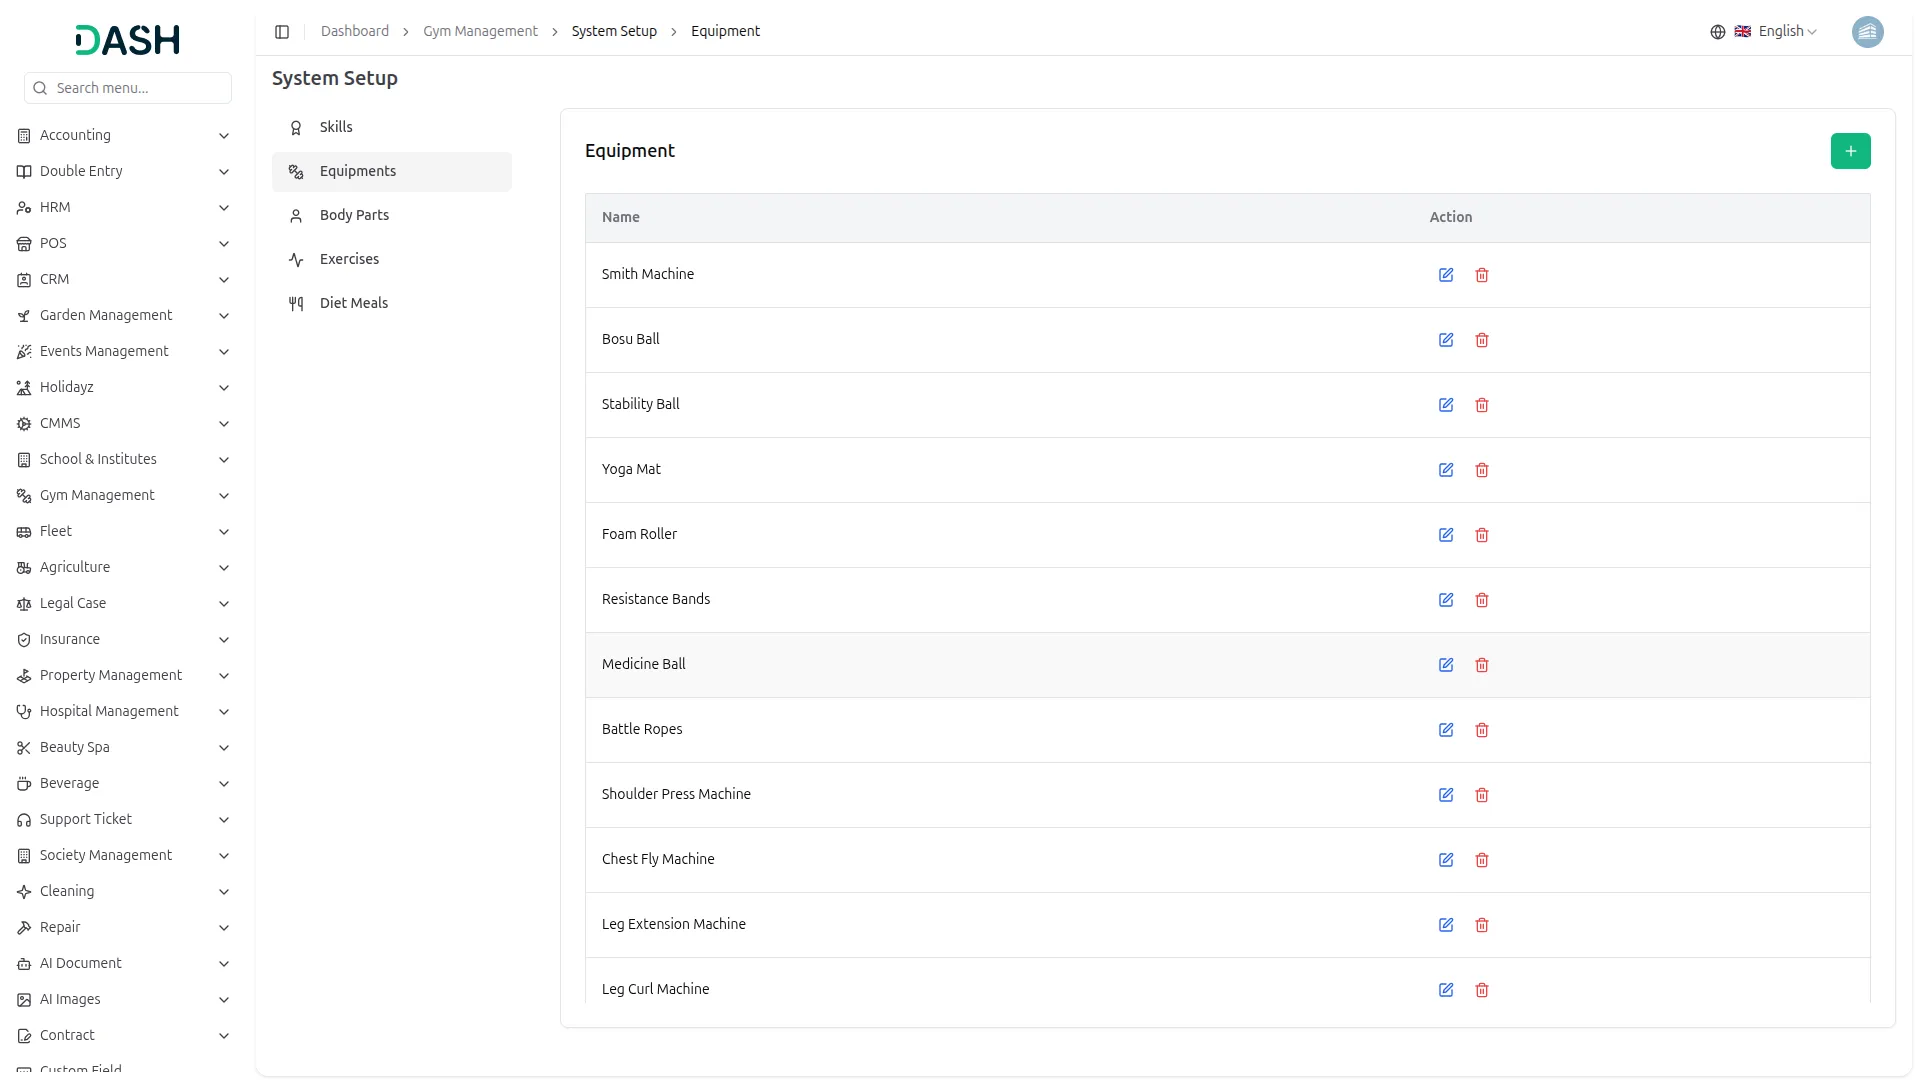Edit the Chest Fly Machine entry
Image resolution: width=1920 pixels, height=1080 pixels.
(1445, 860)
